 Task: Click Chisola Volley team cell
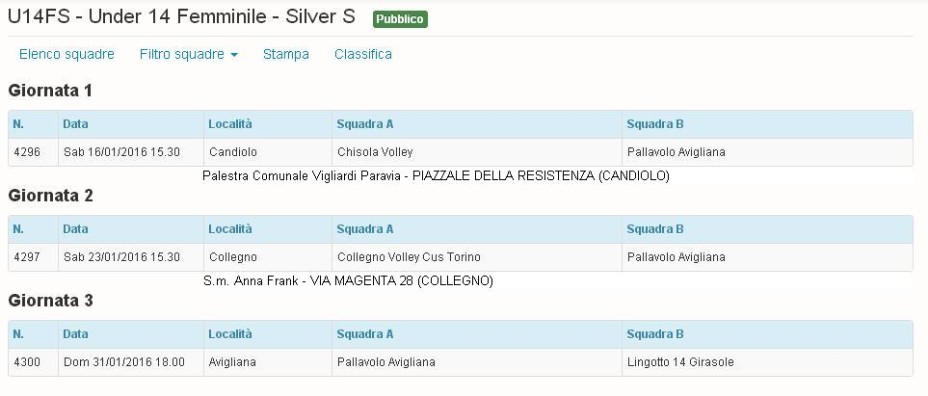point(477,152)
